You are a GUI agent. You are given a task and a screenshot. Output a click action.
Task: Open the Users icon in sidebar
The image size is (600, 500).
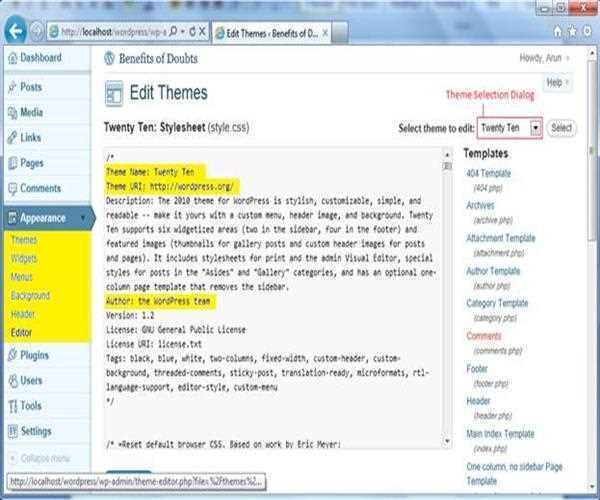pos(11,380)
